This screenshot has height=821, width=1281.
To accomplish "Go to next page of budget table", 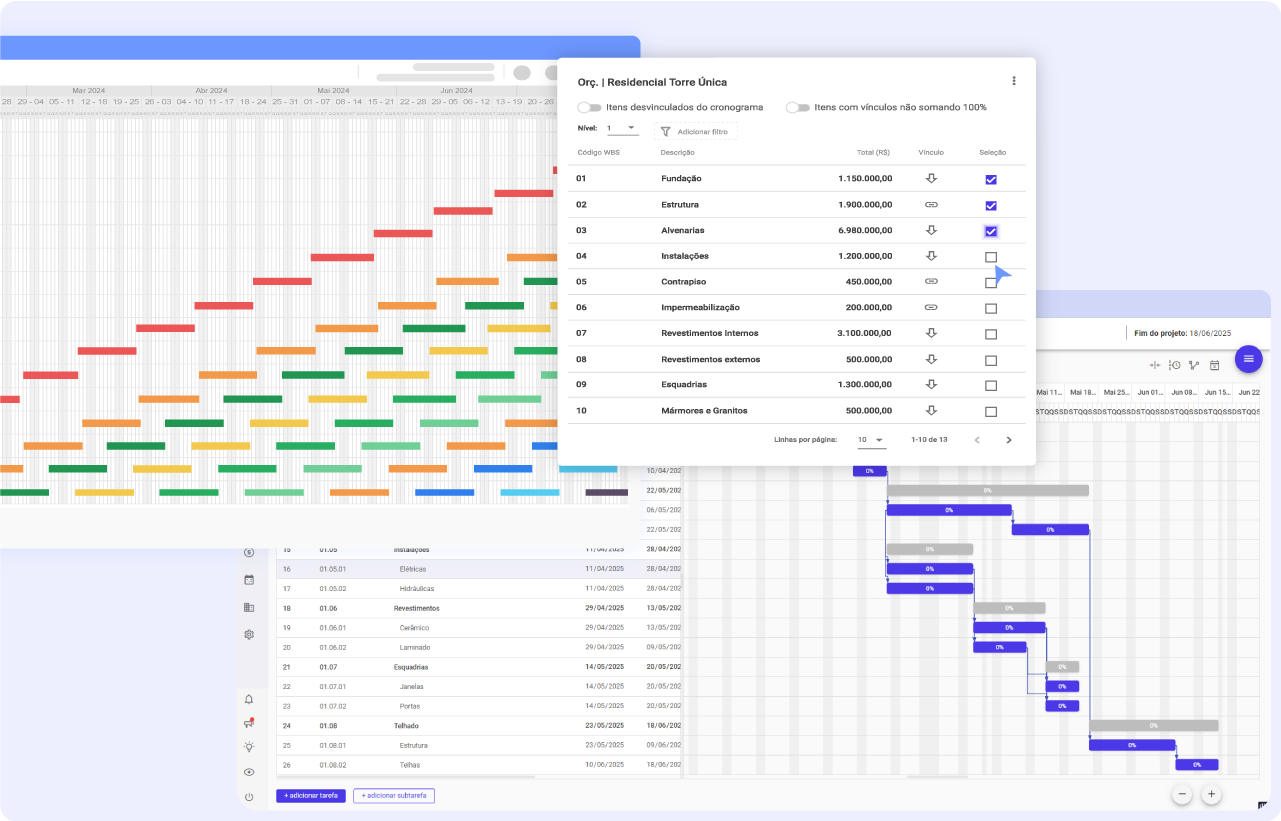I will [x=1009, y=440].
